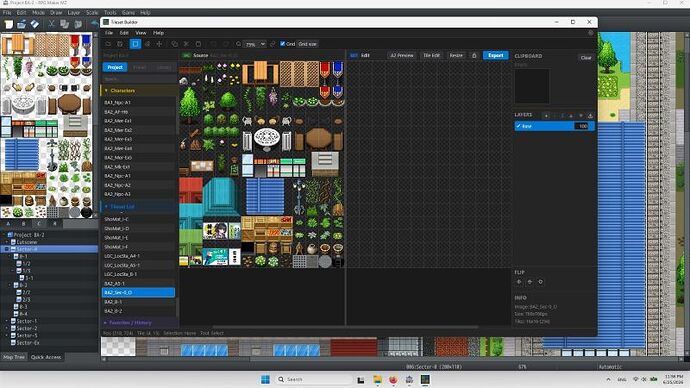
Task: Add a new layer with the plus icon
Action: point(546,116)
